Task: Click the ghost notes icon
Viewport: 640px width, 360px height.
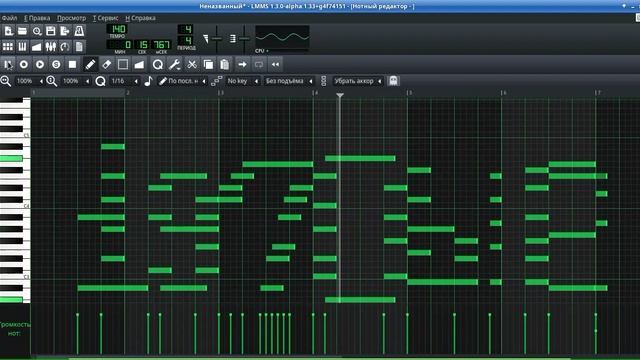Action: (x=393, y=81)
